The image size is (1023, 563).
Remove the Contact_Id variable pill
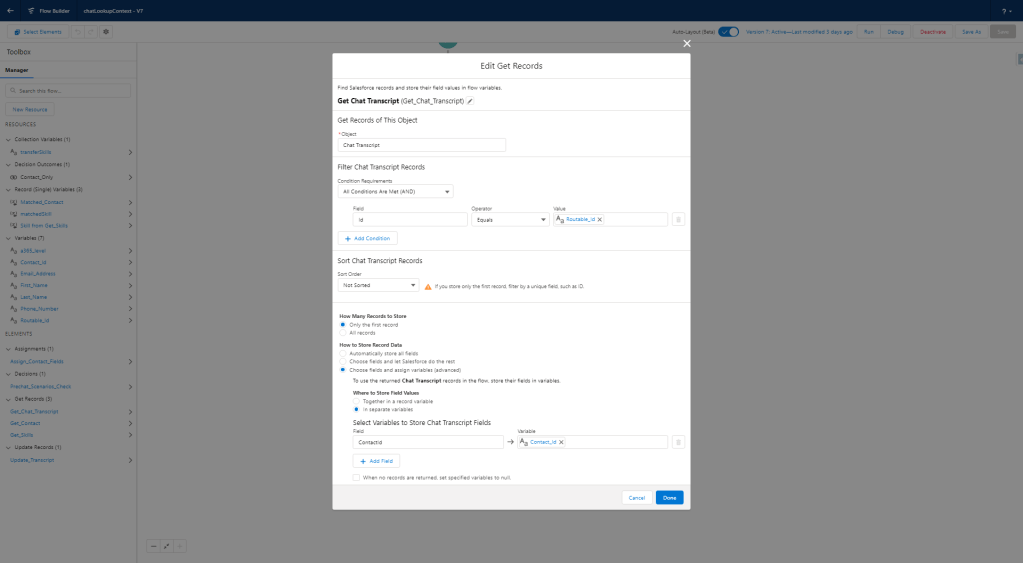561,442
